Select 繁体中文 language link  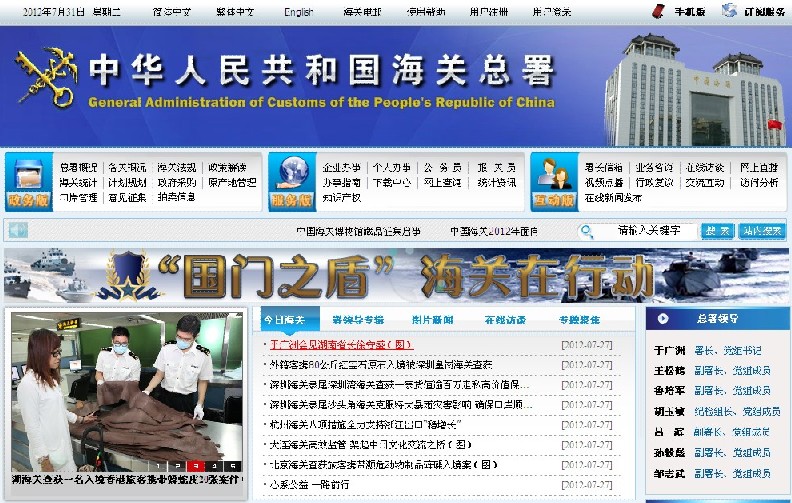(235, 12)
